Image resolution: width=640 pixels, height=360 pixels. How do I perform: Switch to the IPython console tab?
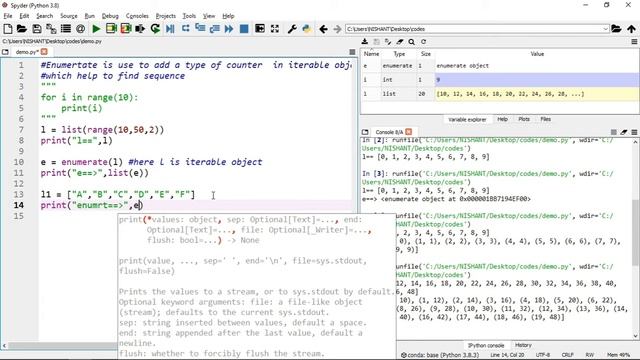coord(486,345)
